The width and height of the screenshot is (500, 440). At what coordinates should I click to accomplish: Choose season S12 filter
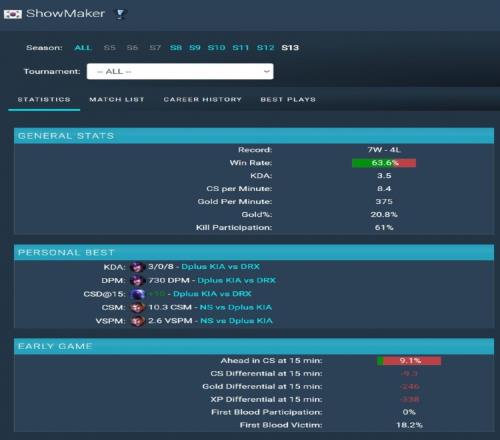tap(265, 48)
